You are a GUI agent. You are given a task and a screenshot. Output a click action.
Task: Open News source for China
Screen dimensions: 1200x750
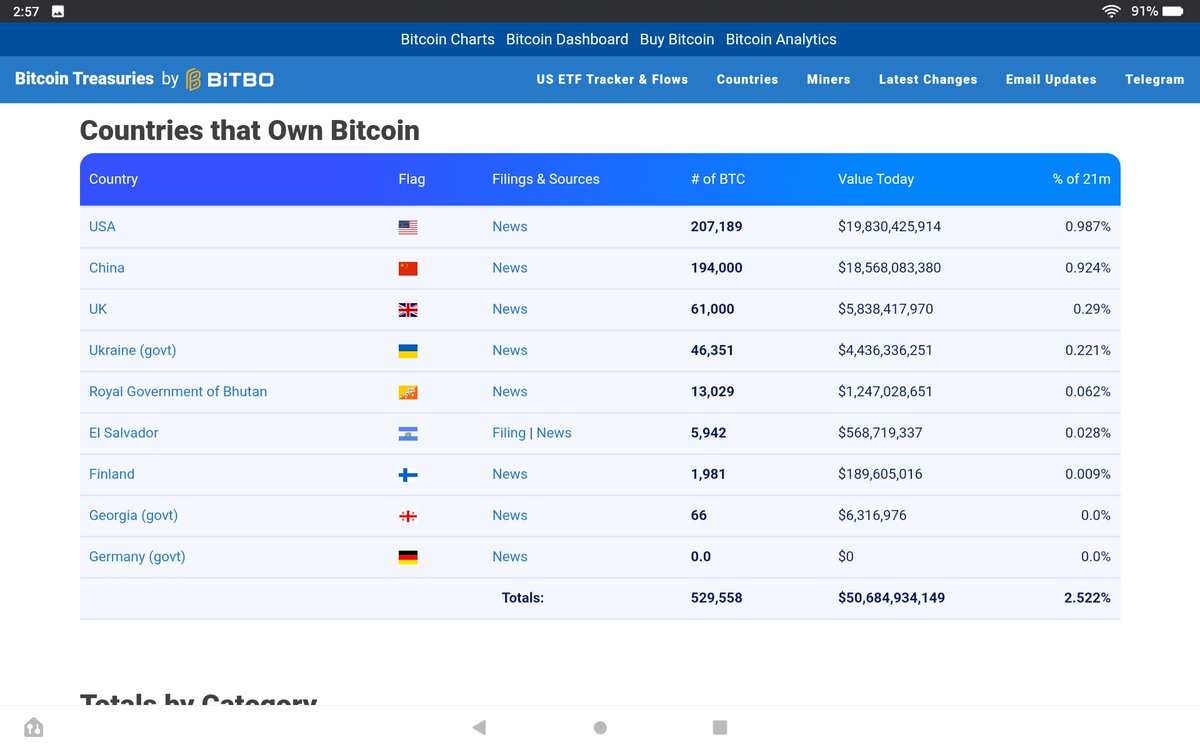[x=510, y=268]
